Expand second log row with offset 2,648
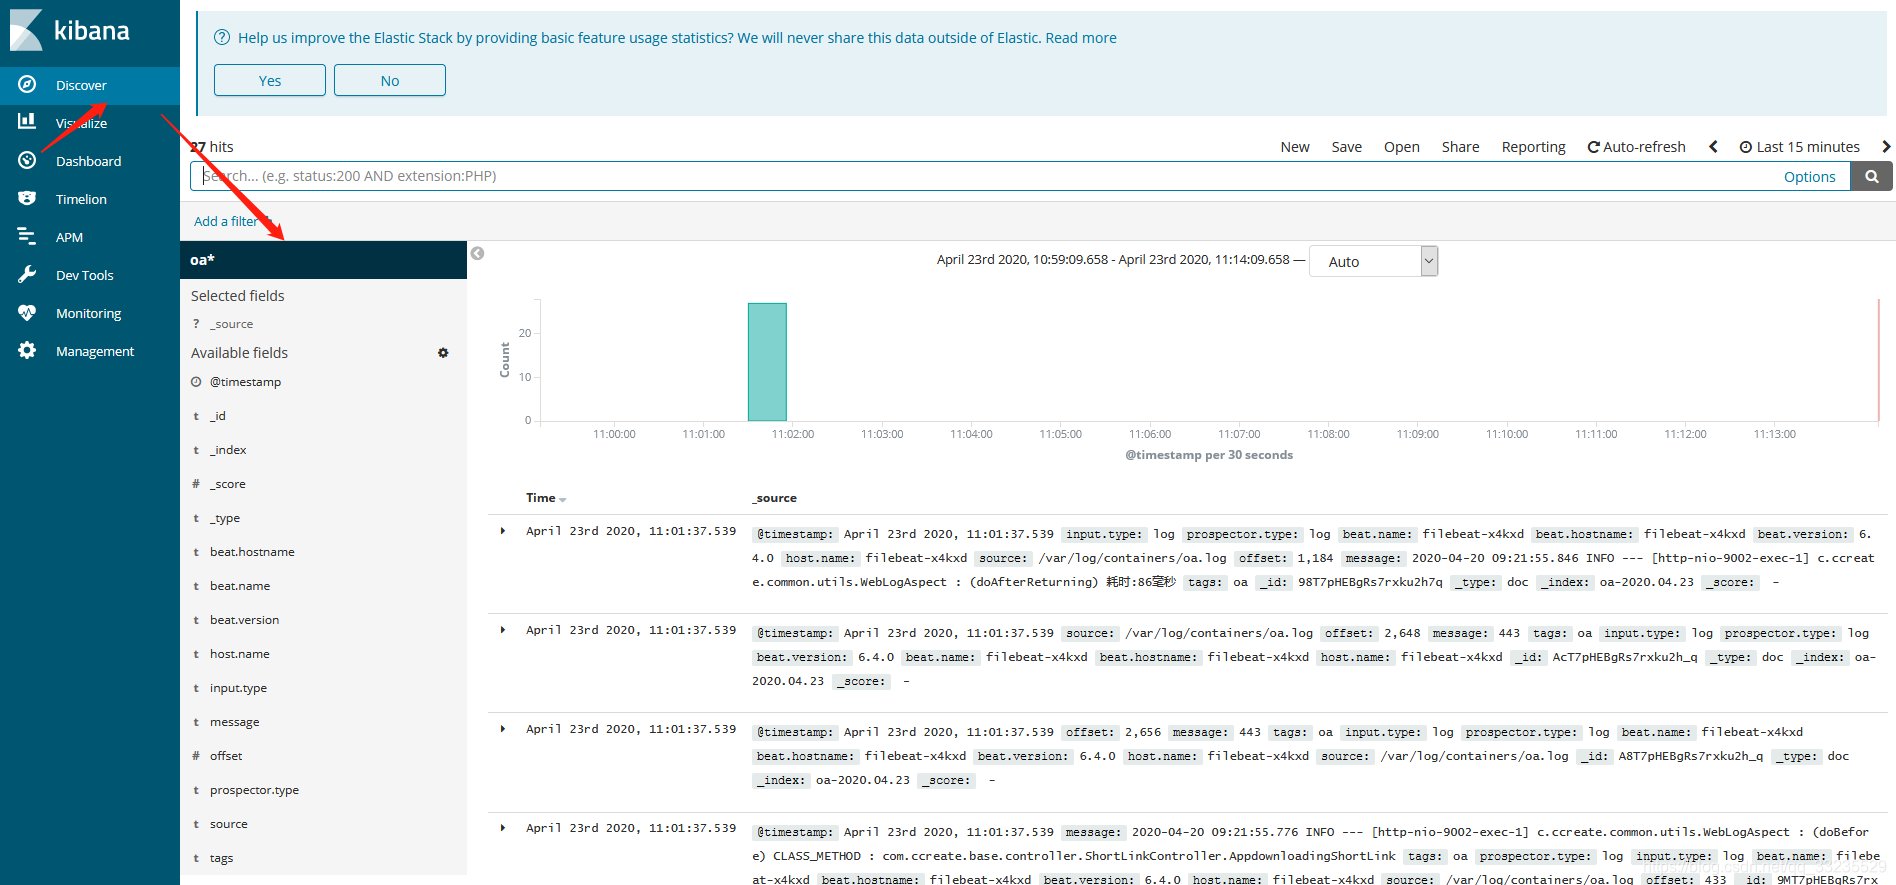 point(502,630)
